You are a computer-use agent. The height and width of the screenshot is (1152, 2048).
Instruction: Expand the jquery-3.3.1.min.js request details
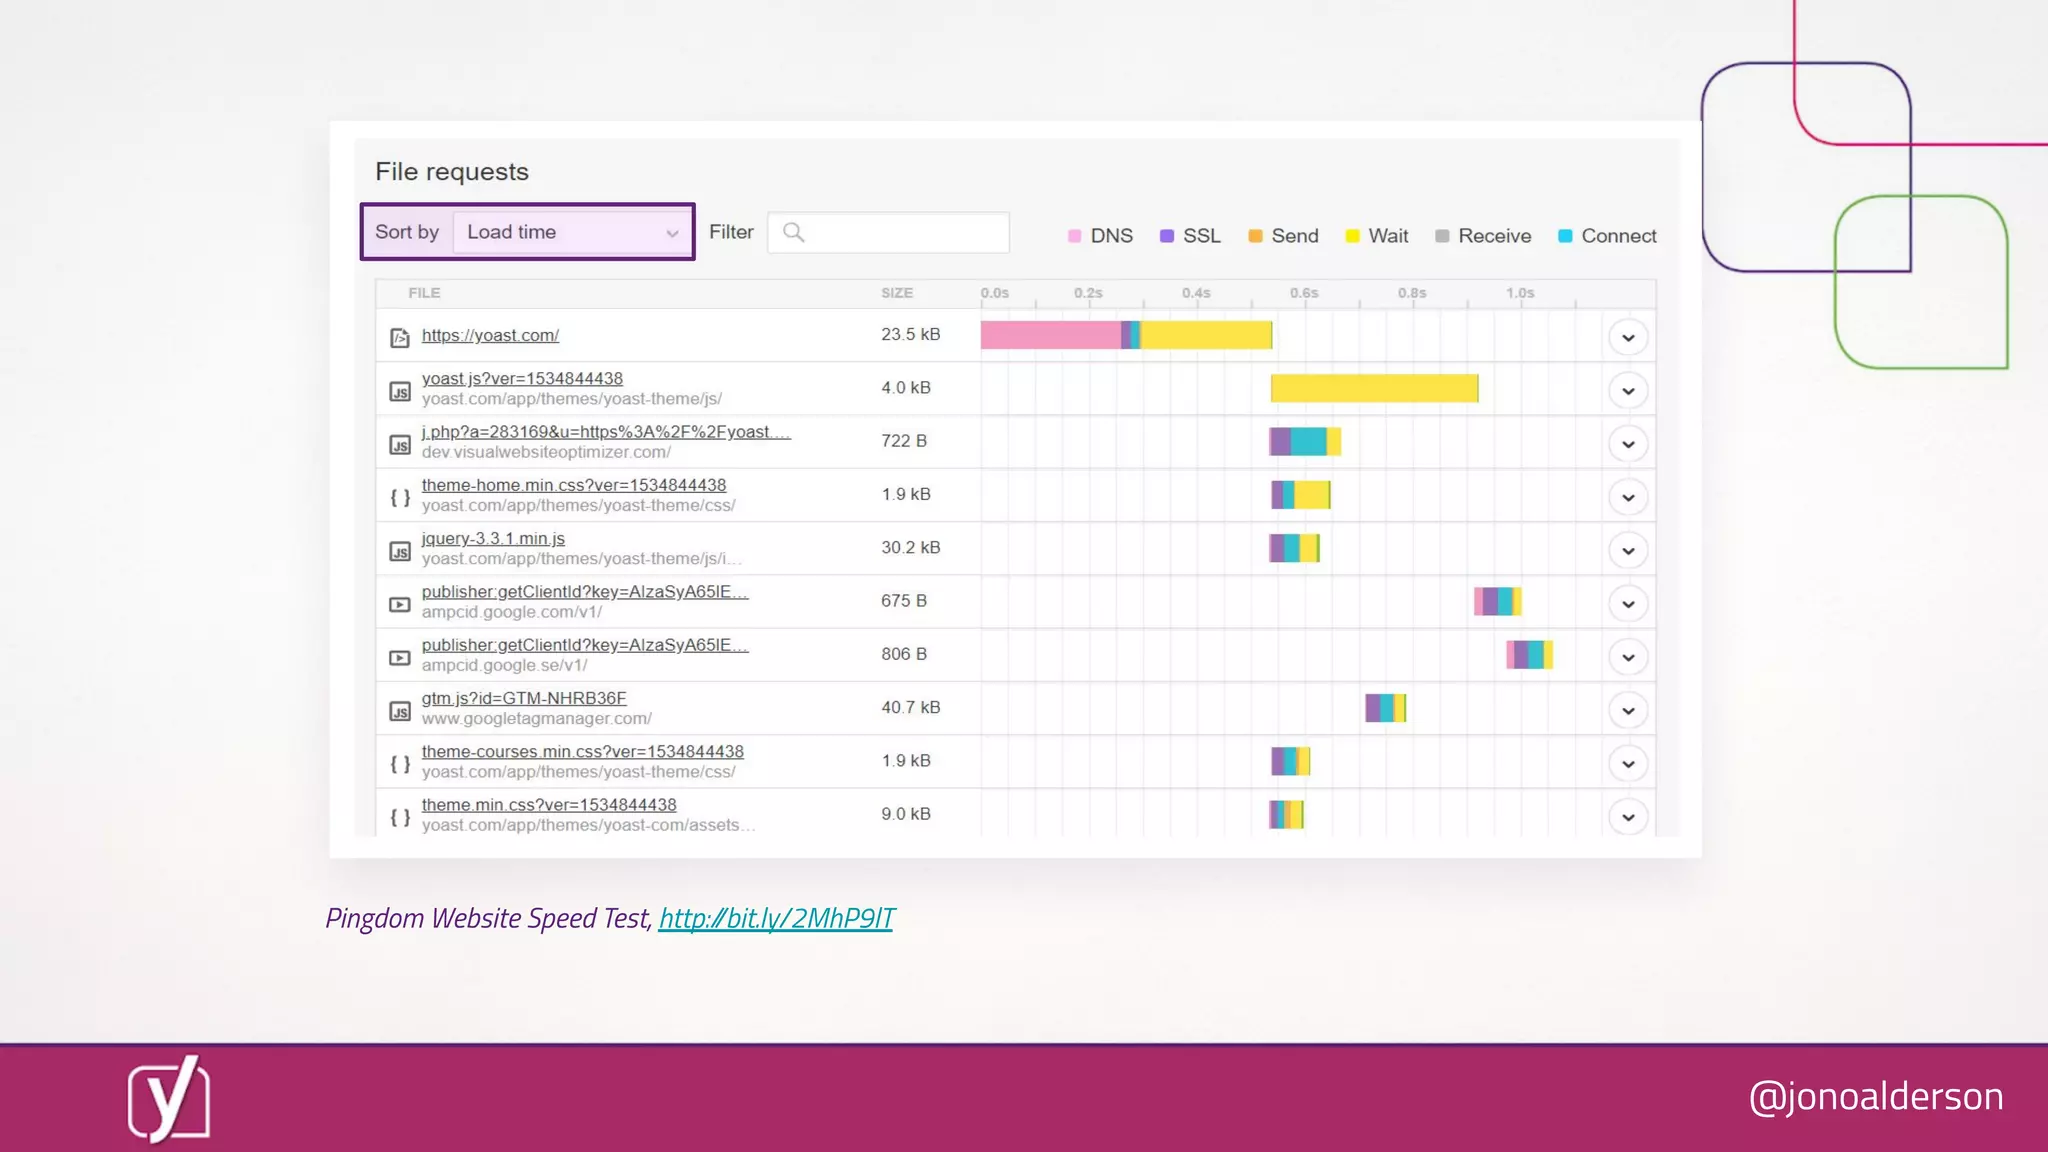coord(1627,551)
